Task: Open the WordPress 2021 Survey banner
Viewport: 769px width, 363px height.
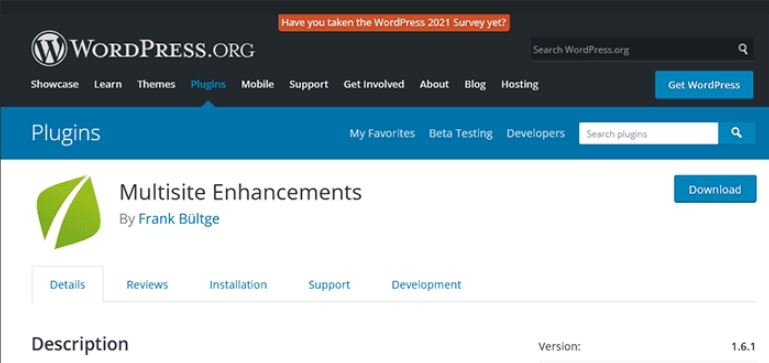Action: point(394,23)
